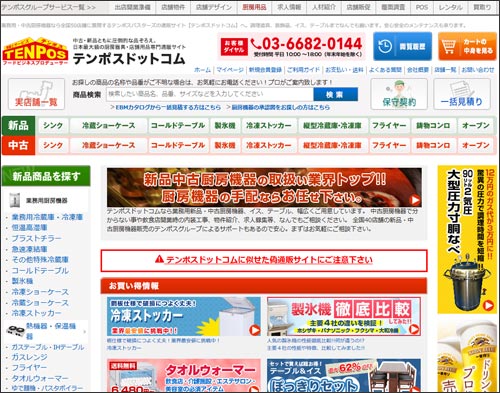Click fake shopping site warning link
500x393 pixels.
264,260
